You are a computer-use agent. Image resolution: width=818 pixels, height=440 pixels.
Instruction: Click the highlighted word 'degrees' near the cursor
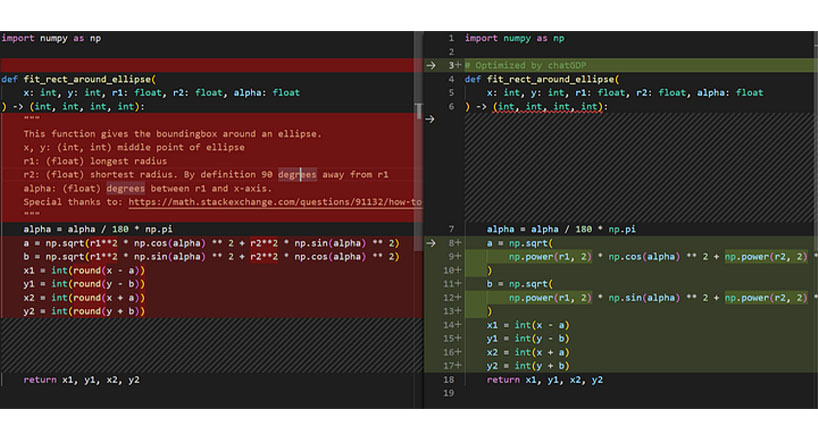297,174
